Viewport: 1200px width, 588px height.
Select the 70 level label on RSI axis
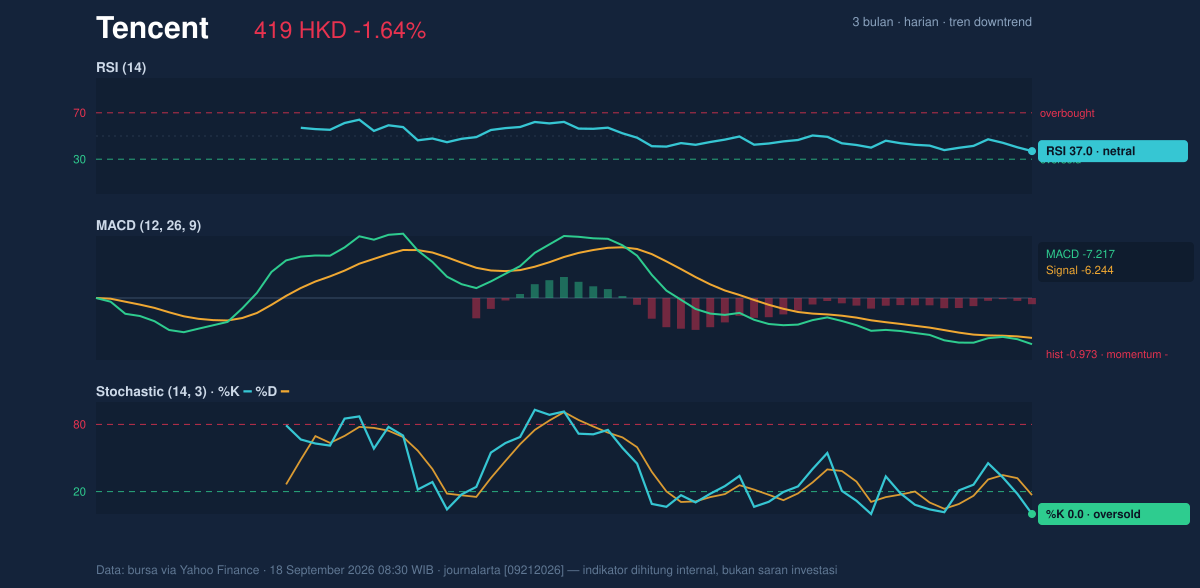[79, 113]
